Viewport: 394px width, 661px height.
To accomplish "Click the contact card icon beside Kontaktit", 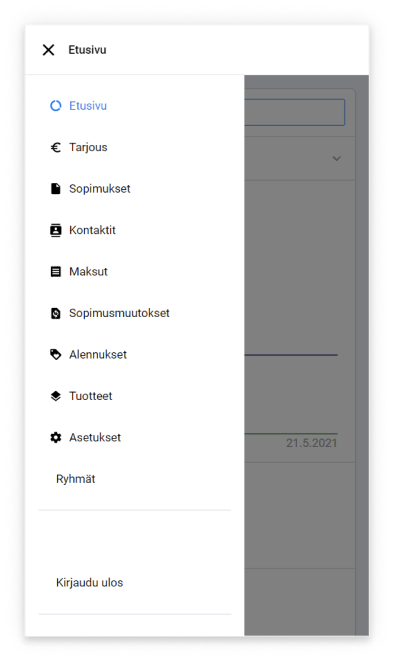I will (56, 230).
